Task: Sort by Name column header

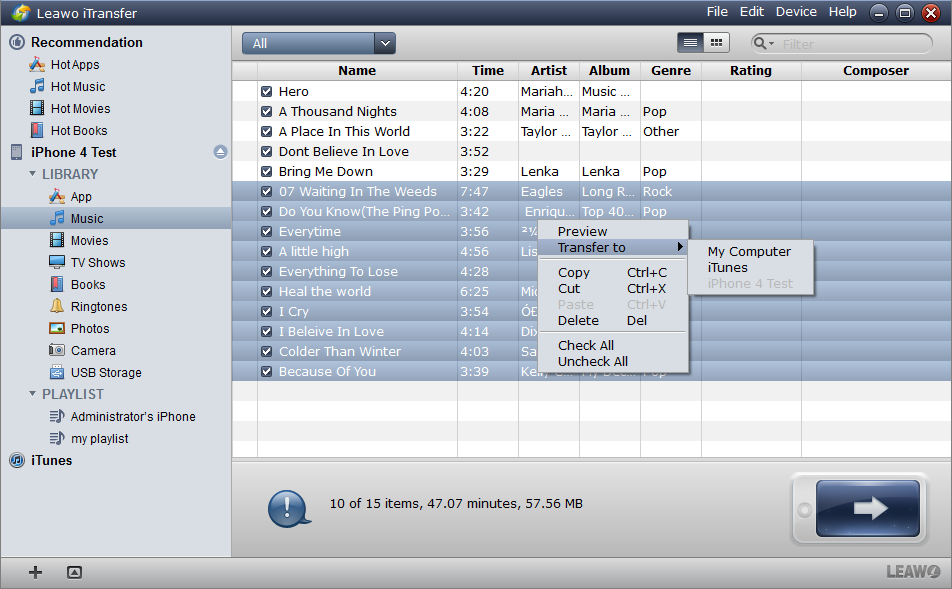Action: pyautogui.click(x=357, y=70)
